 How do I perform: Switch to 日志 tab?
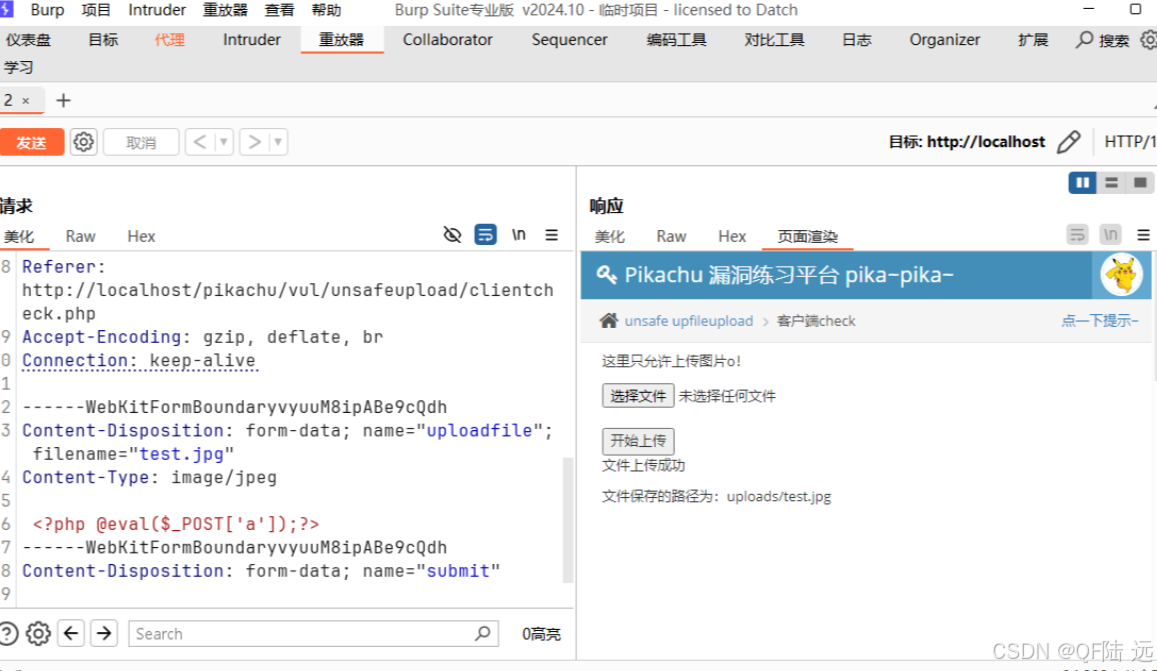(x=857, y=40)
